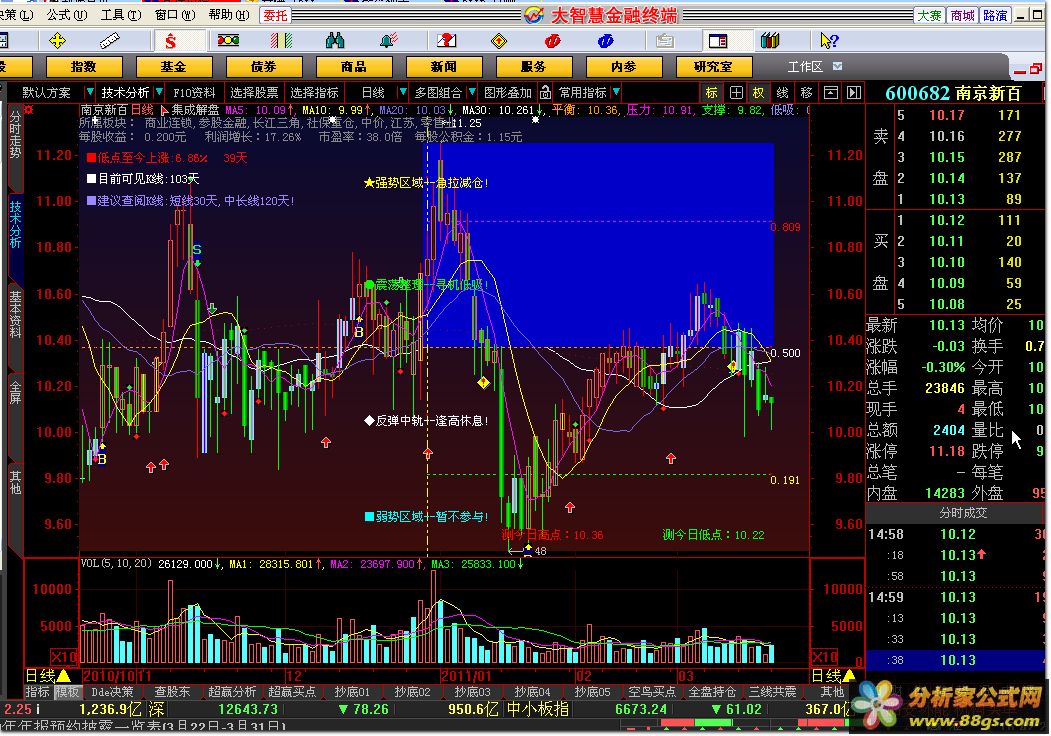The height and width of the screenshot is (736, 1051).
Task: Click the yellow four-way arrow toolbar icon
Action: tap(58, 41)
